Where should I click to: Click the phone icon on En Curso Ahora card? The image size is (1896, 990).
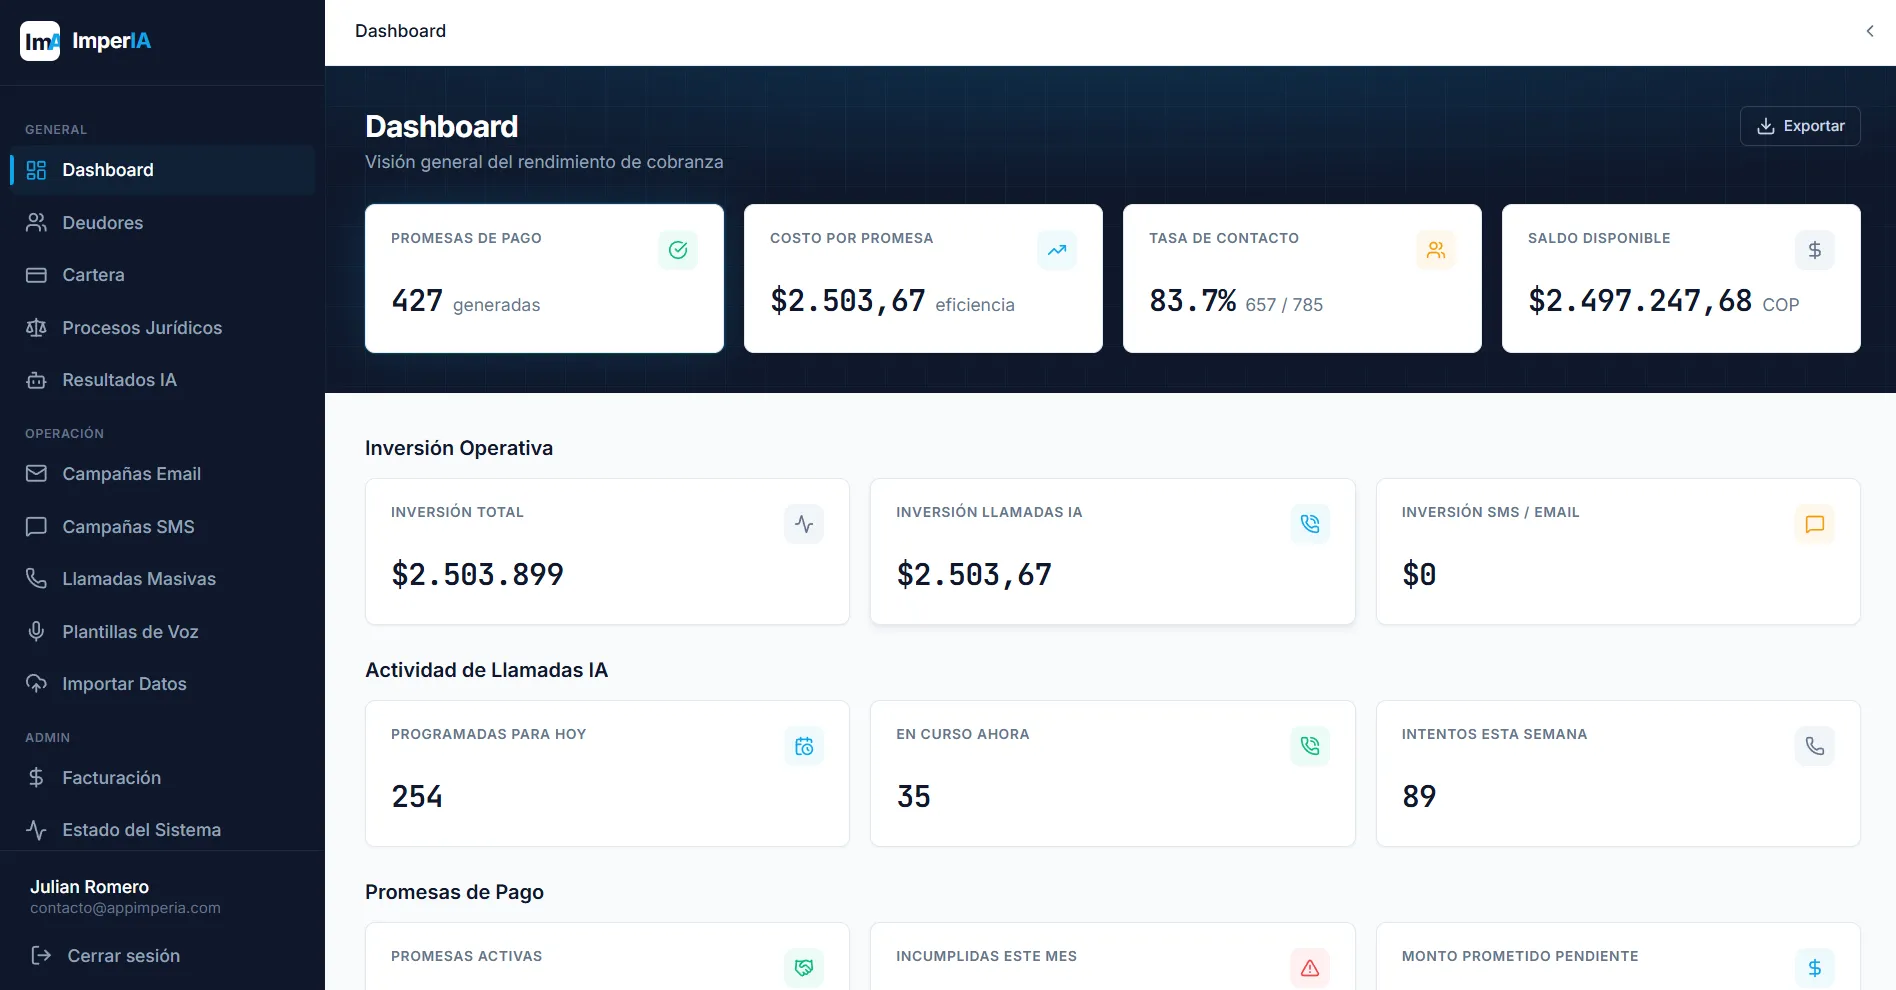(x=1310, y=746)
